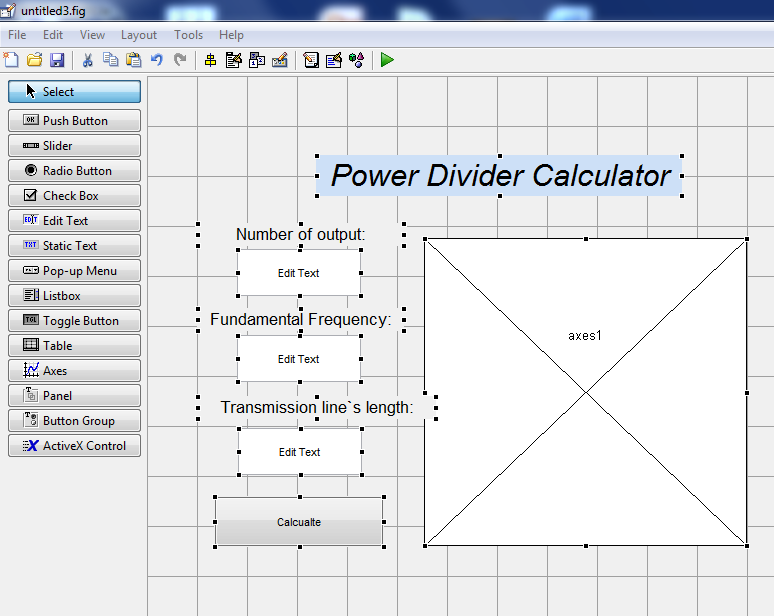
Task: Select Edit Text box under Fundamental Frequency
Action: pos(299,359)
